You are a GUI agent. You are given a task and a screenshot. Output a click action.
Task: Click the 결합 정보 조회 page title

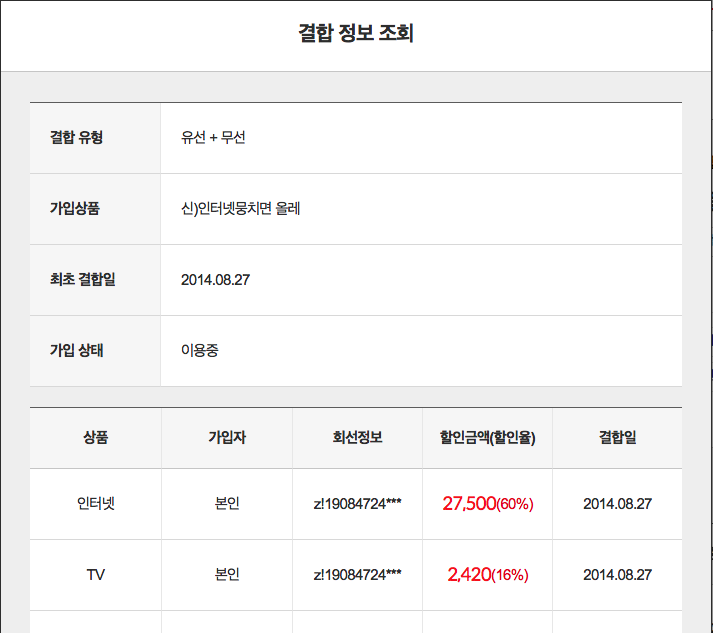pyautogui.click(x=356, y=34)
